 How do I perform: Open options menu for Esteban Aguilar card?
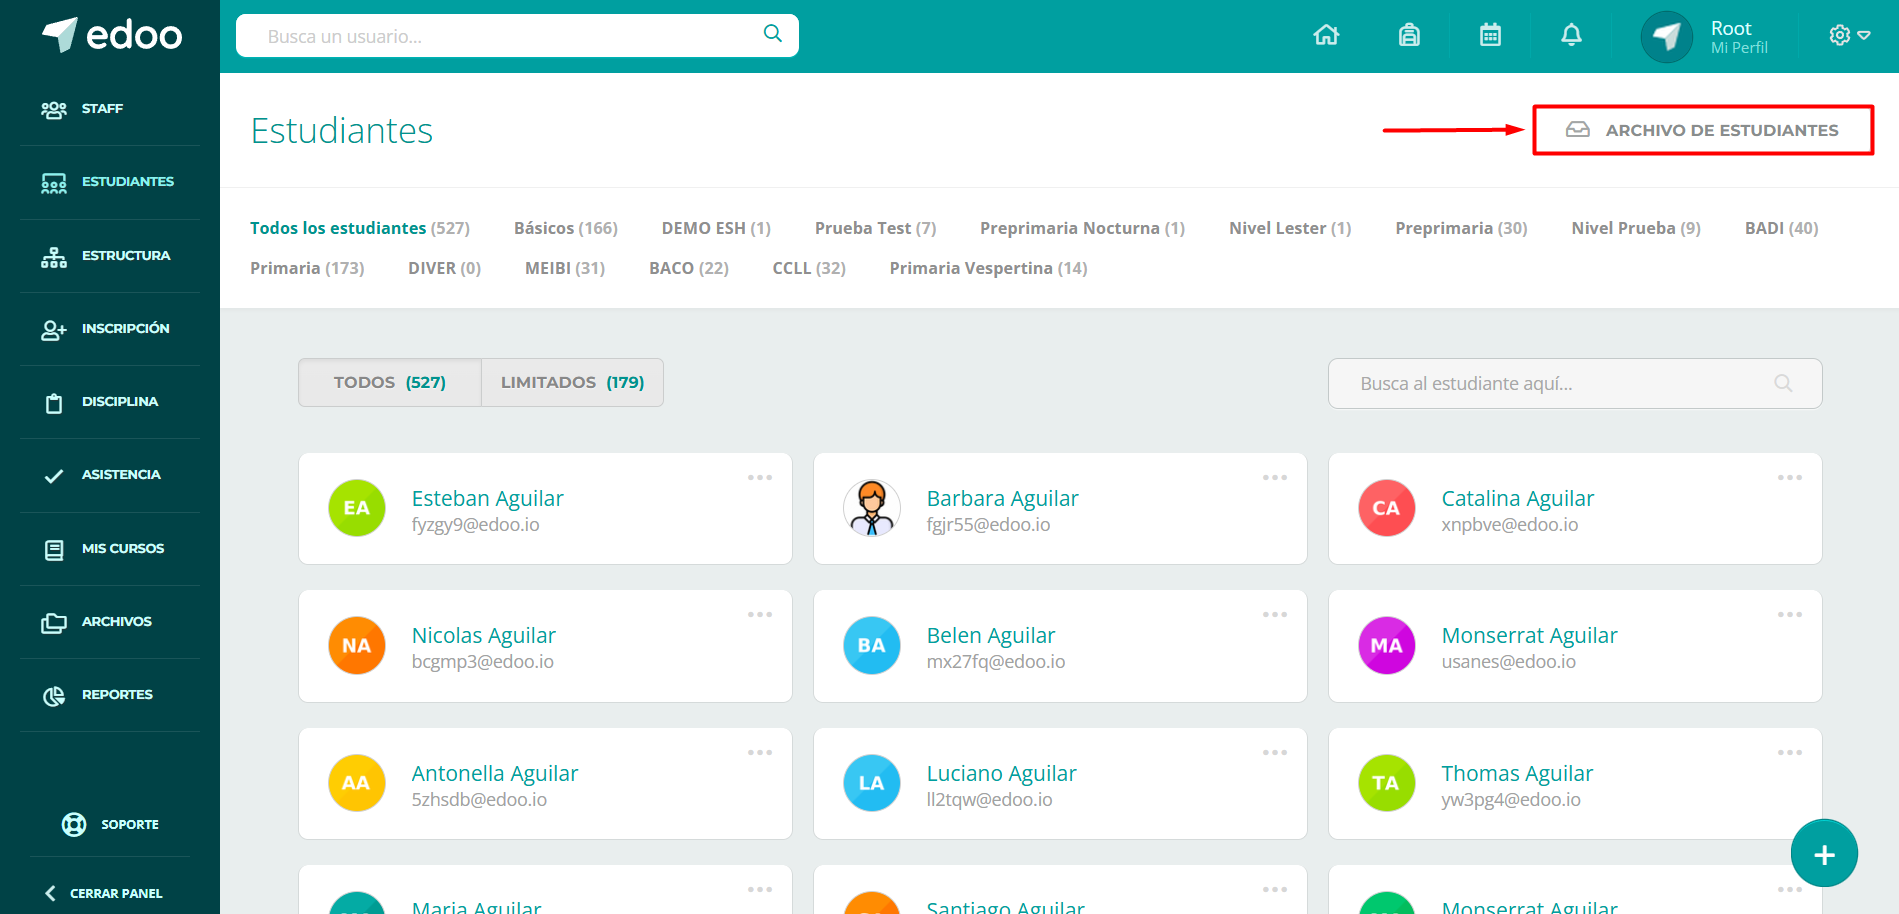click(x=760, y=477)
